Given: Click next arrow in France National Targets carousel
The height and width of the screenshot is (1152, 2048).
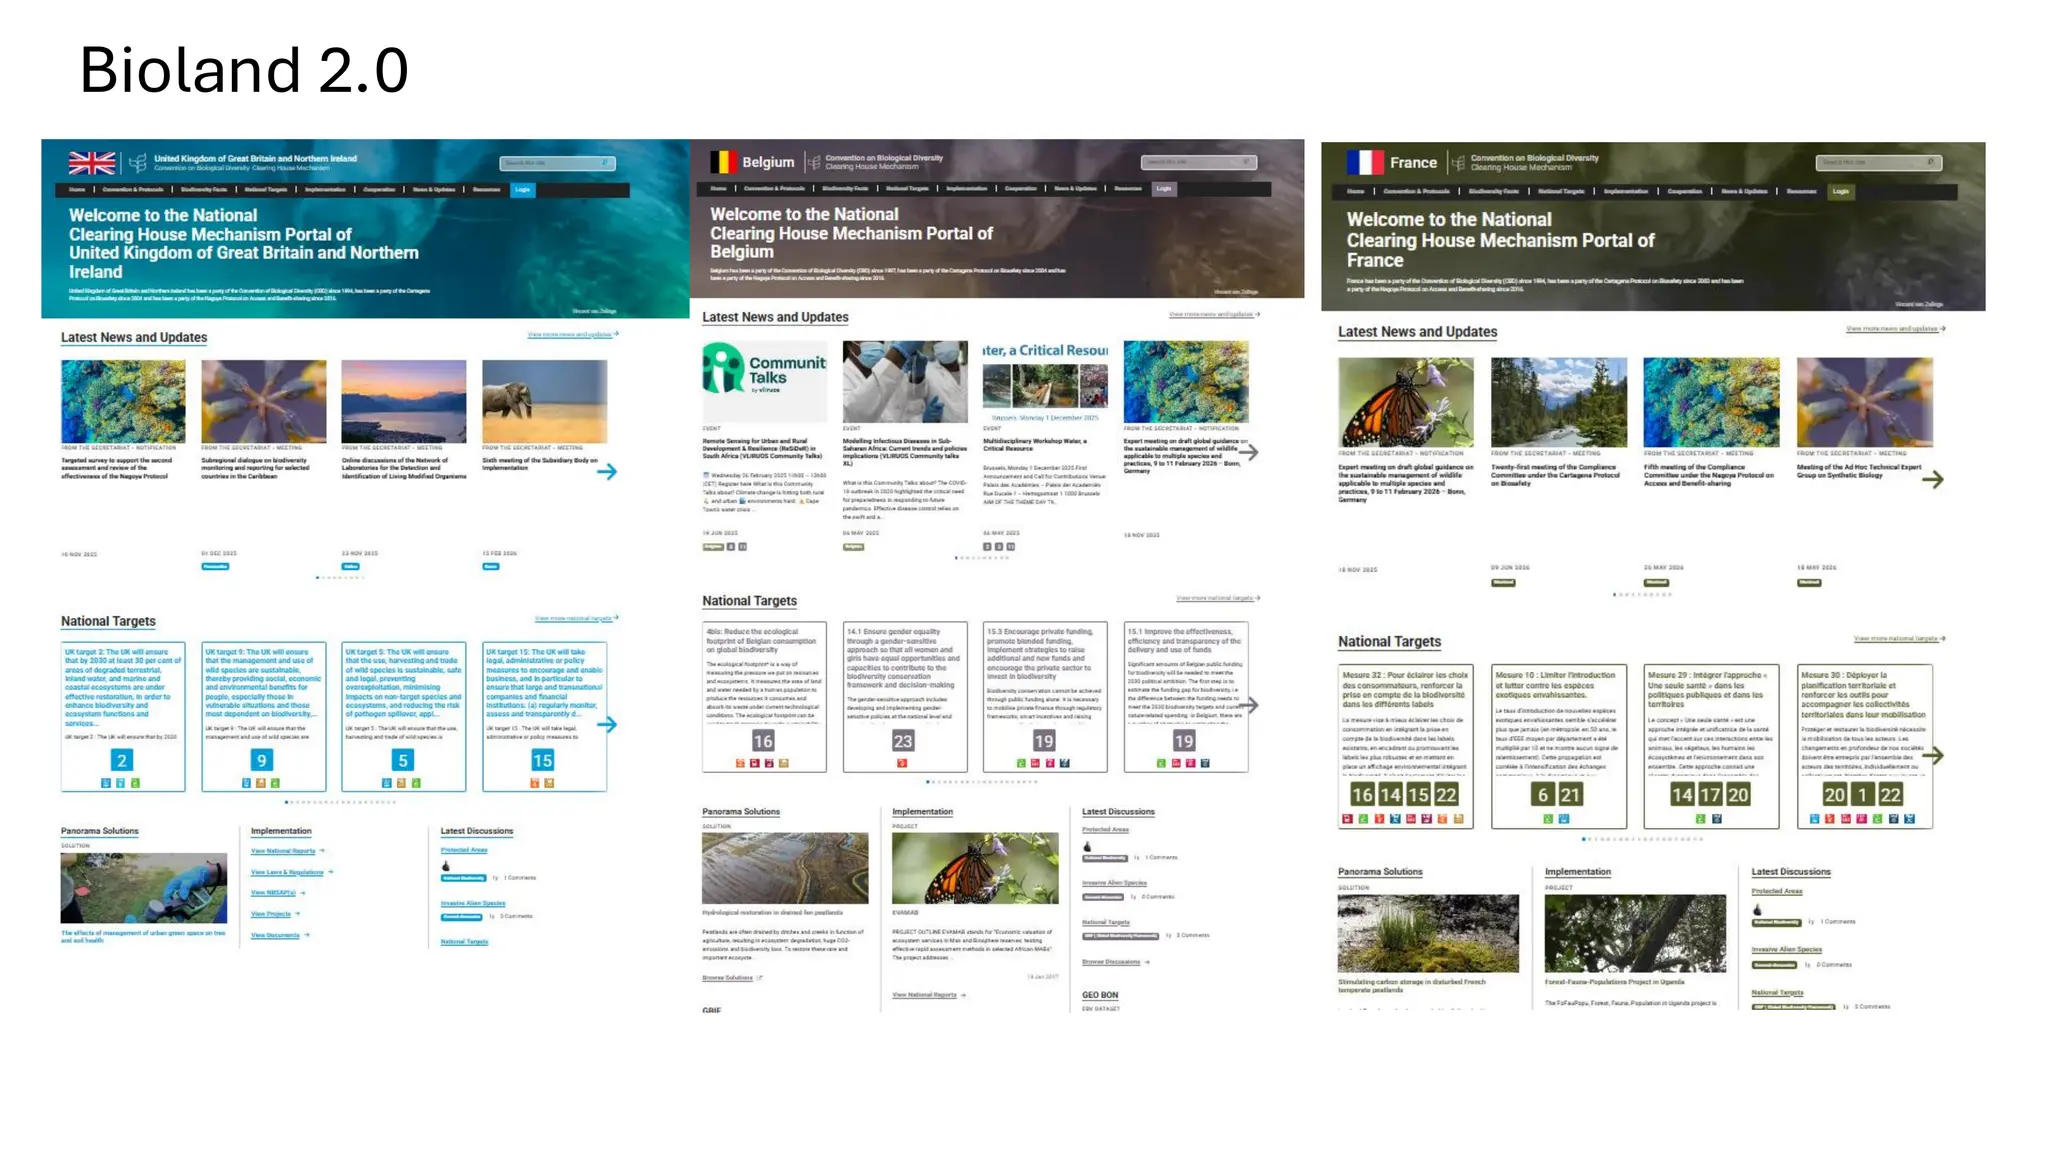Looking at the screenshot, I should (1933, 755).
